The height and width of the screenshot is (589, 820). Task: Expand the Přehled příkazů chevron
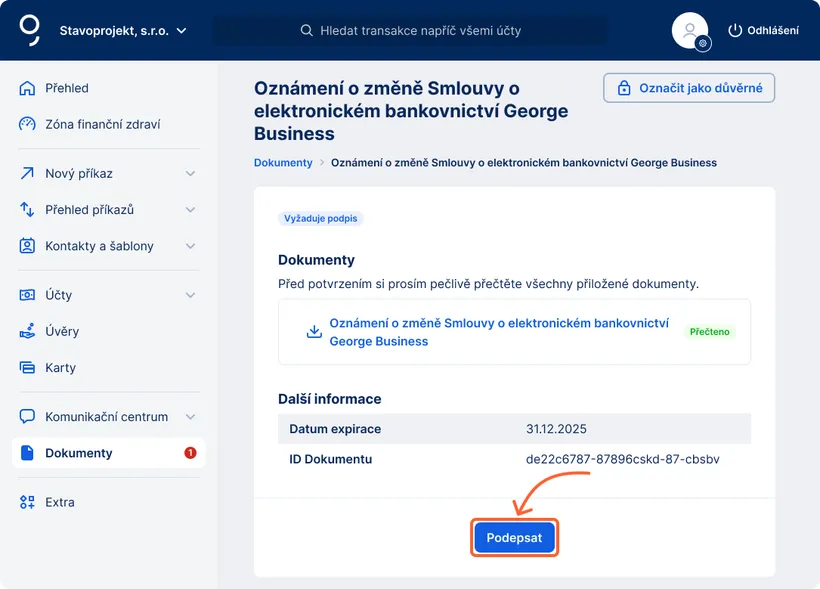pos(190,210)
